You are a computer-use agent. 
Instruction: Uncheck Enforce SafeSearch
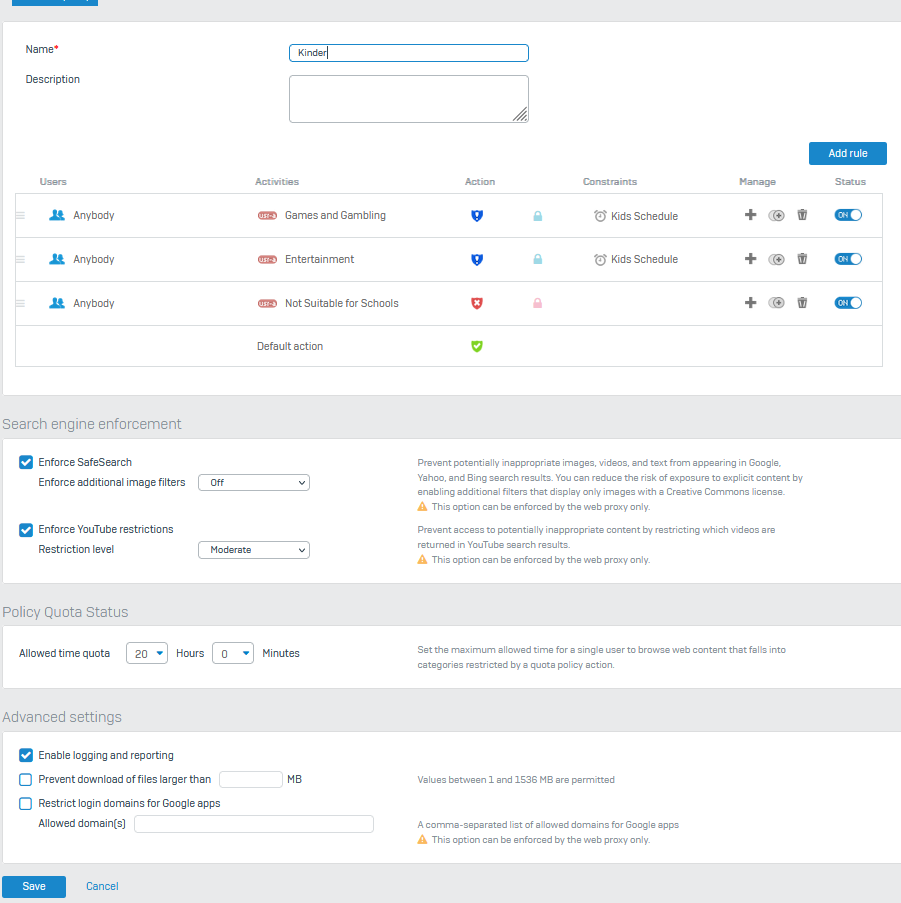26,462
